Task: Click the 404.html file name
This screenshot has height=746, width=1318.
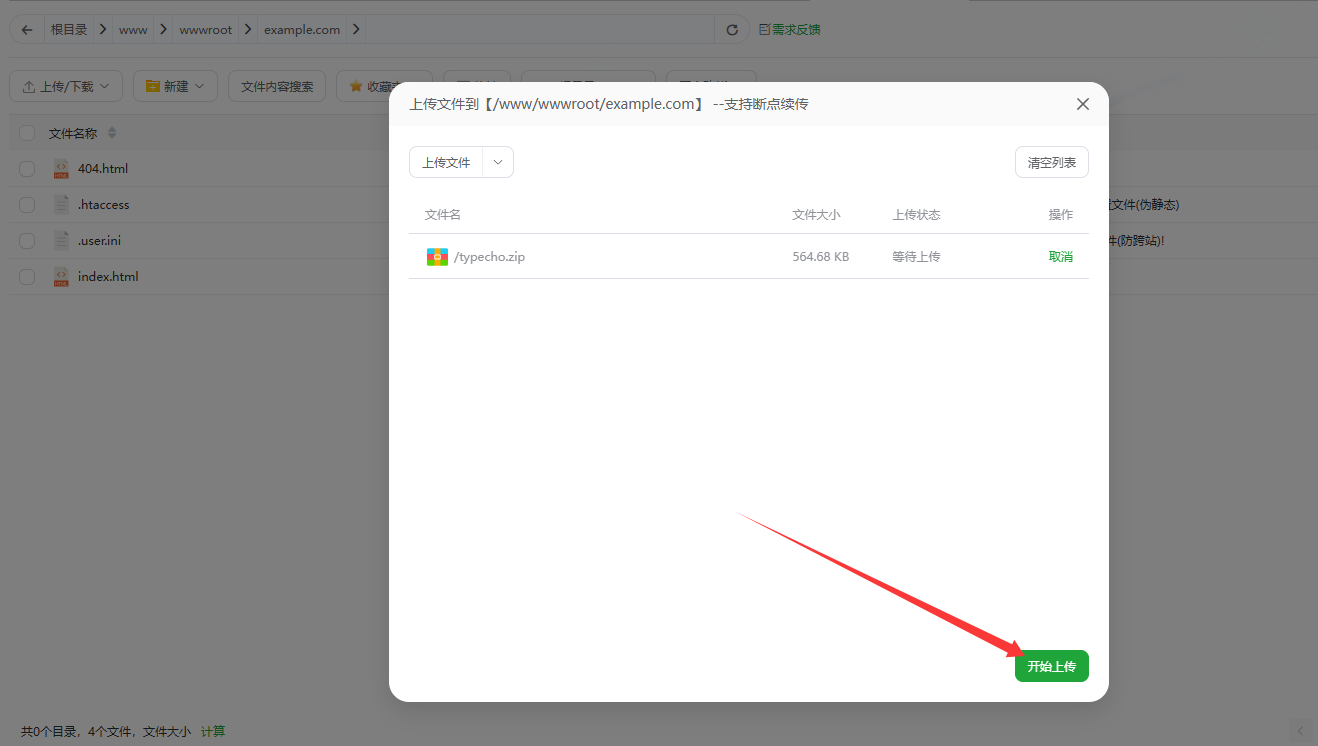Action: 103,169
